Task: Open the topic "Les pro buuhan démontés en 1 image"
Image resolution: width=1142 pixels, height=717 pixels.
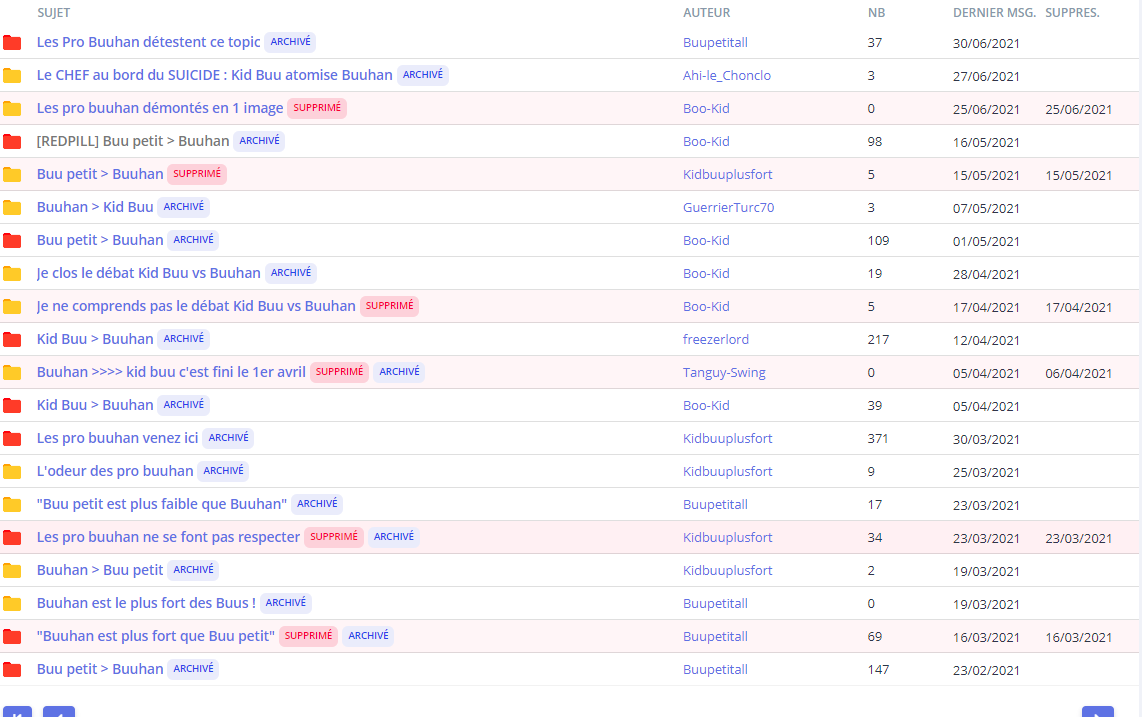Action: pyautogui.click(x=160, y=109)
